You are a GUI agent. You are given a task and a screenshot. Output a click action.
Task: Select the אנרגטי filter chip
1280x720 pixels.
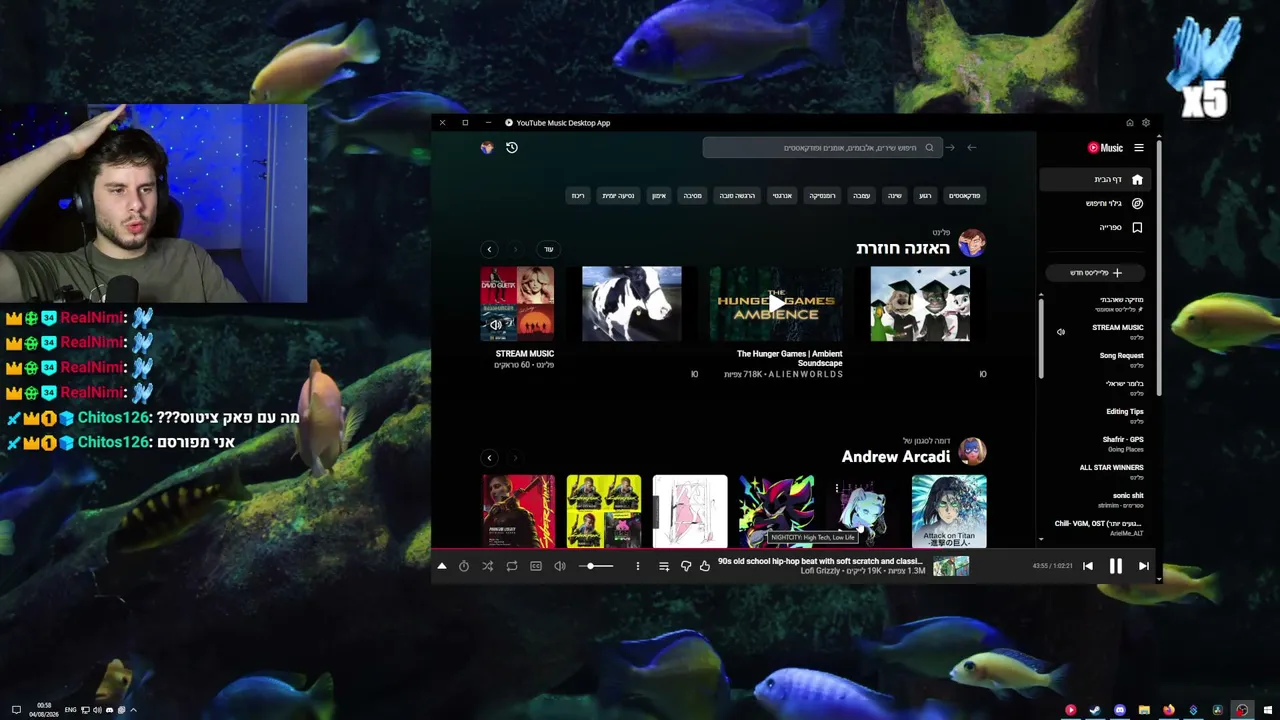[x=782, y=196]
